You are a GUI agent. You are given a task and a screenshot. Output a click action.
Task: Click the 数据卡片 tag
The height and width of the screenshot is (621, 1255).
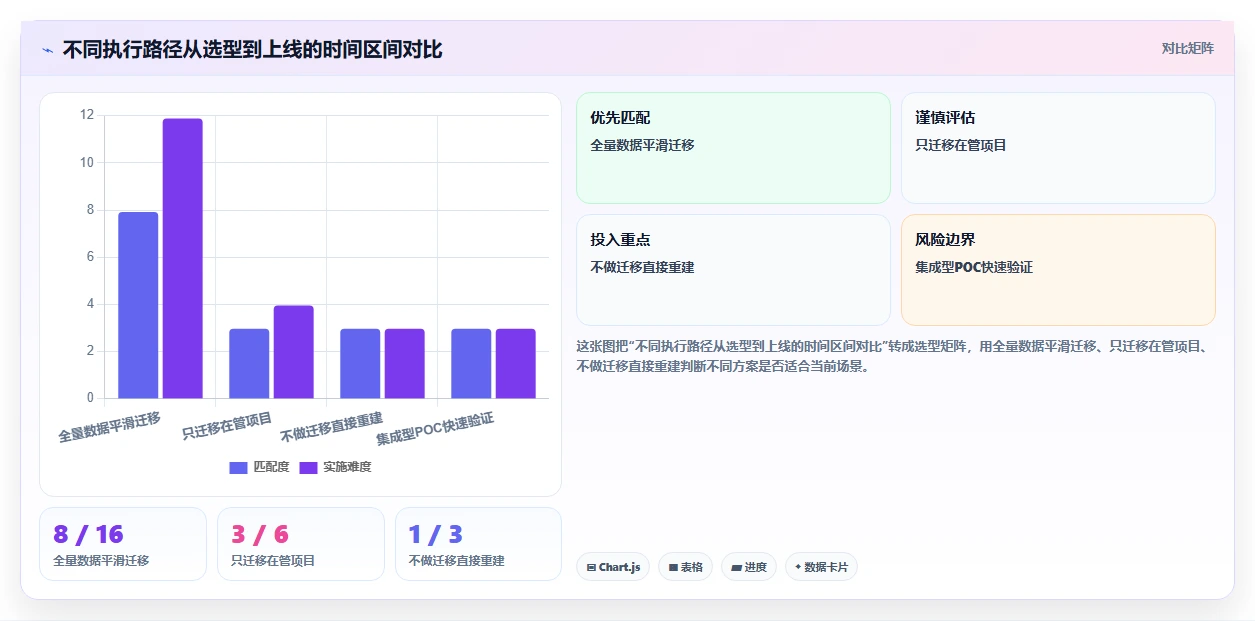point(821,567)
